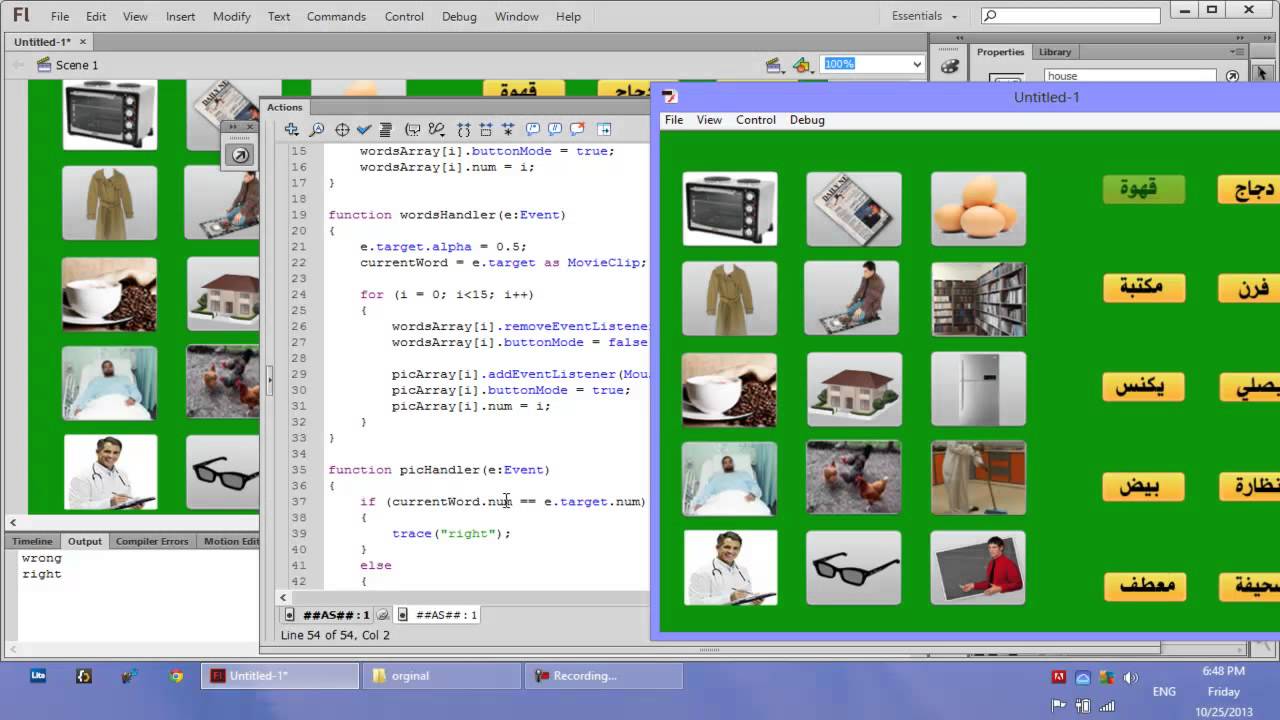This screenshot has width=1280, height=720.
Task: Click the Remove comment icon
Action: [577, 129]
